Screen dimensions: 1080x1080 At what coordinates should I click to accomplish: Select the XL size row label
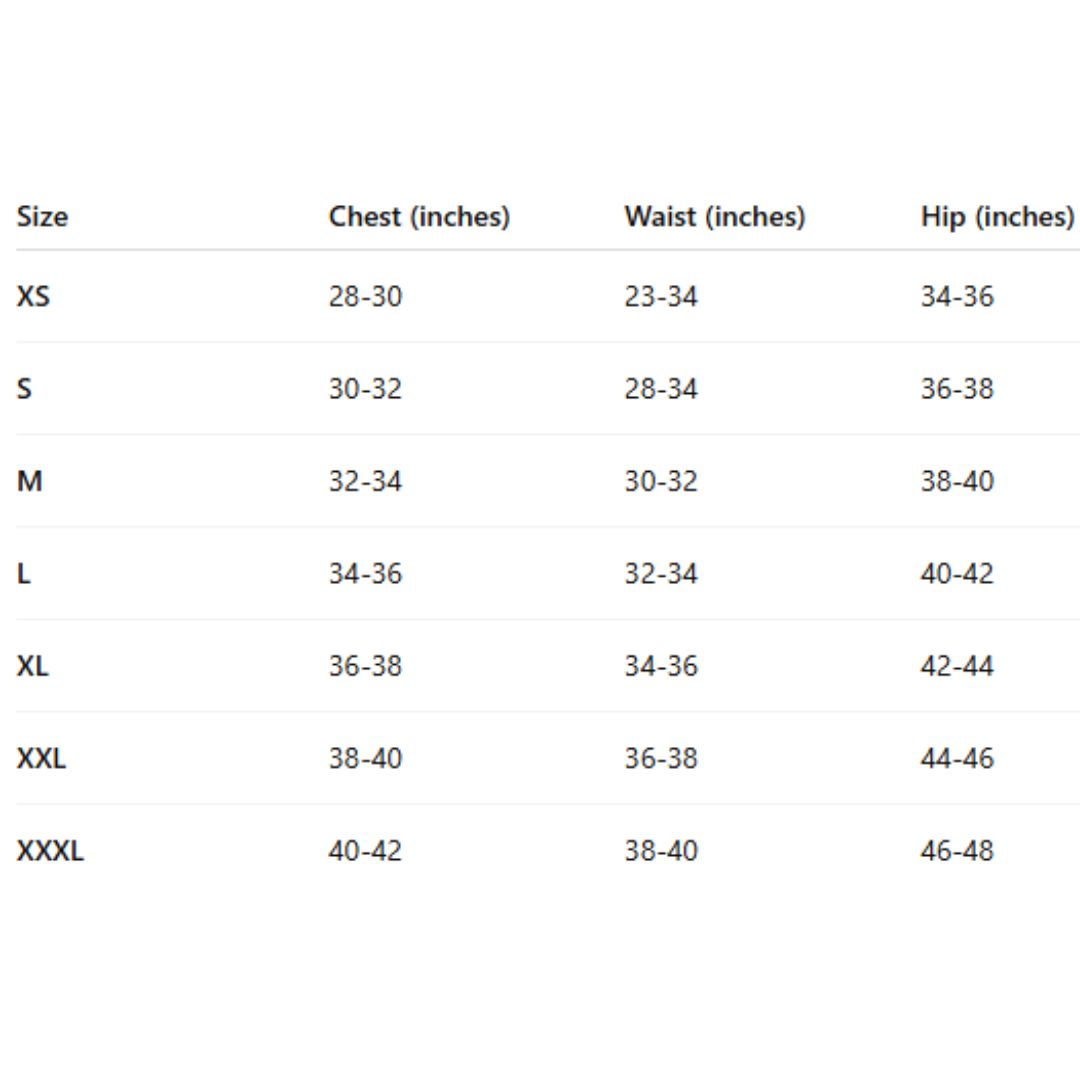[33, 667]
